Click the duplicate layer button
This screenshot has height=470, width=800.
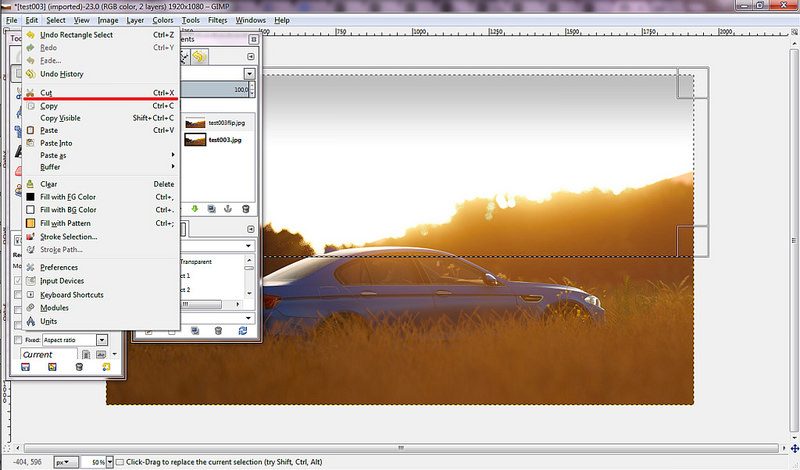pyautogui.click(x=211, y=209)
